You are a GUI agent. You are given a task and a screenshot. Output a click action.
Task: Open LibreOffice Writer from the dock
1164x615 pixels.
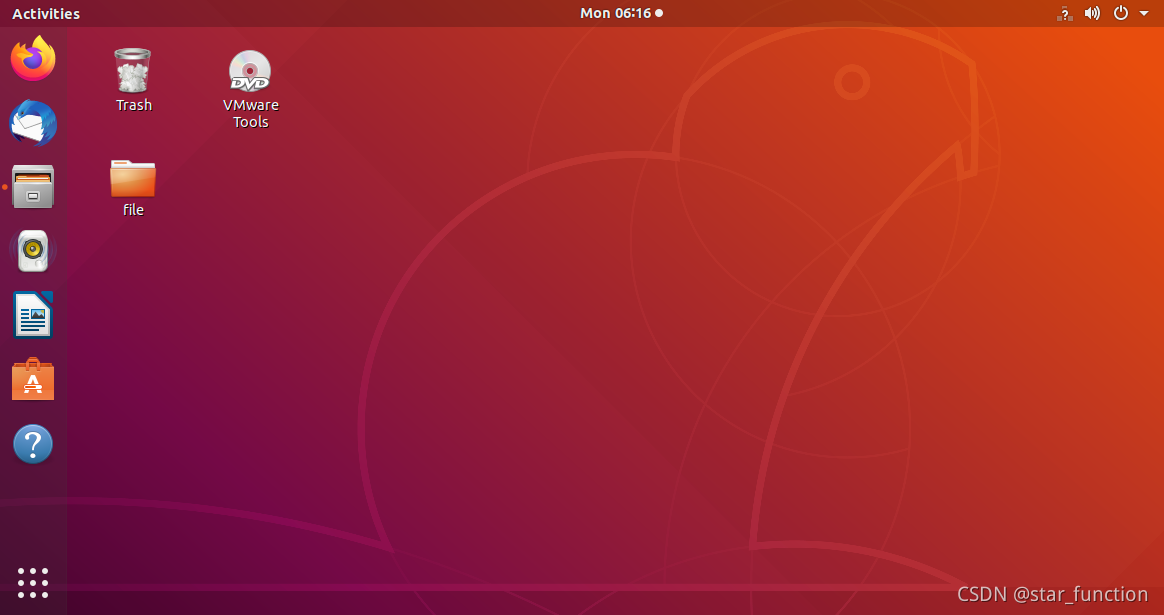(33, 315)
